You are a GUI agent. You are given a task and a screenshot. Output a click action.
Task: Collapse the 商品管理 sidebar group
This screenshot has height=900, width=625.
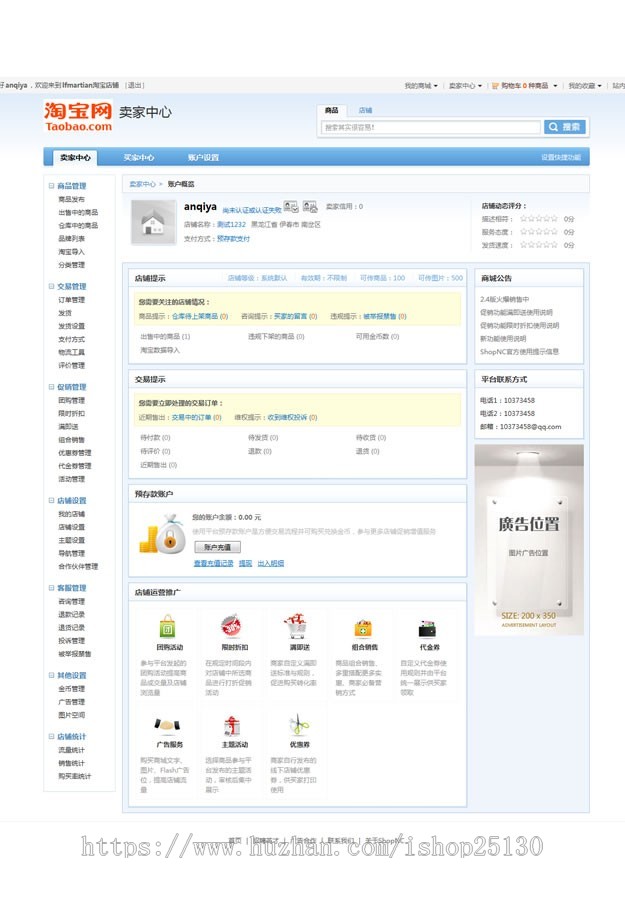click(51, 185)
